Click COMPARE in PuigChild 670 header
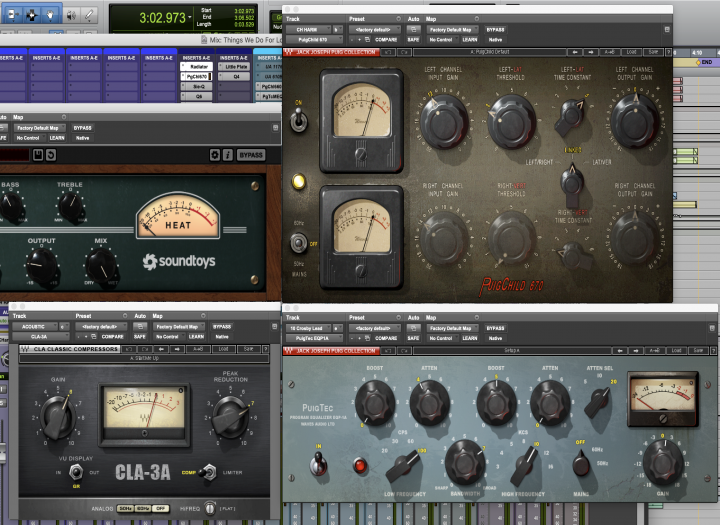The height and width of the screenshot is (525, 720). click(x=386, y=40)
